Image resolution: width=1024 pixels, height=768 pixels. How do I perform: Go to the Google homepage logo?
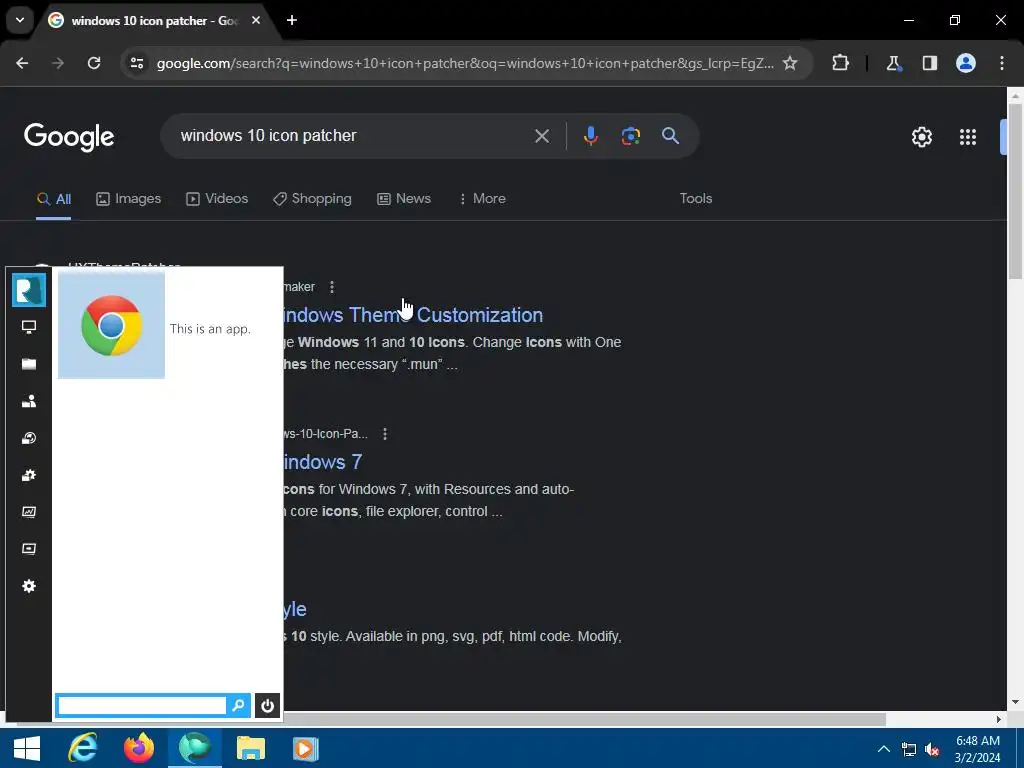pos(69,136)
